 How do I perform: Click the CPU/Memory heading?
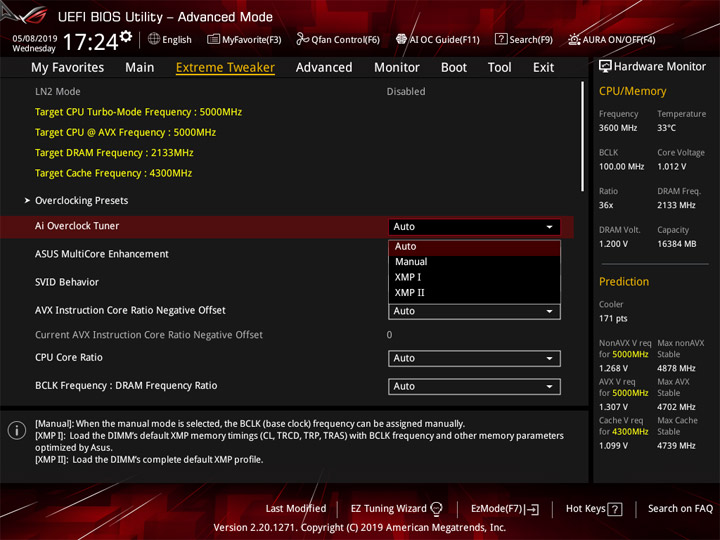(x=632, y=91)
